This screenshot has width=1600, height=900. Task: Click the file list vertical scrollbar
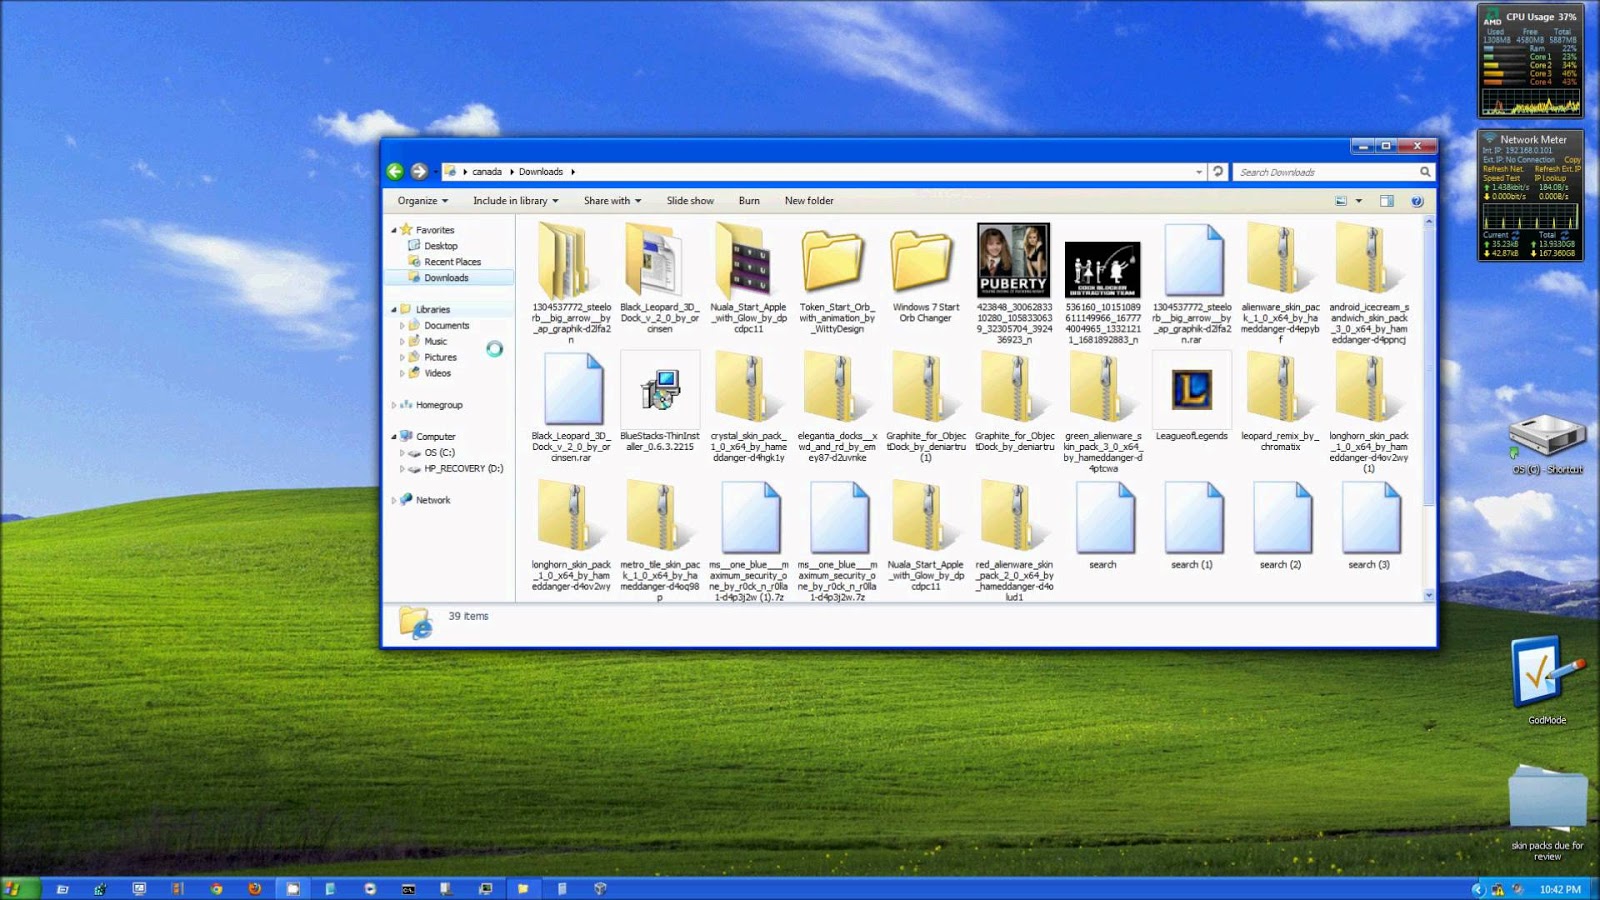(x=1428, y=365)
